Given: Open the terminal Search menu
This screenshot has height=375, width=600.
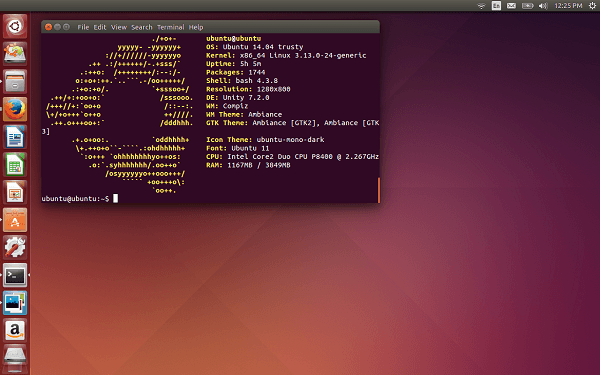Looking at the screenshot, I should [142, 27].
